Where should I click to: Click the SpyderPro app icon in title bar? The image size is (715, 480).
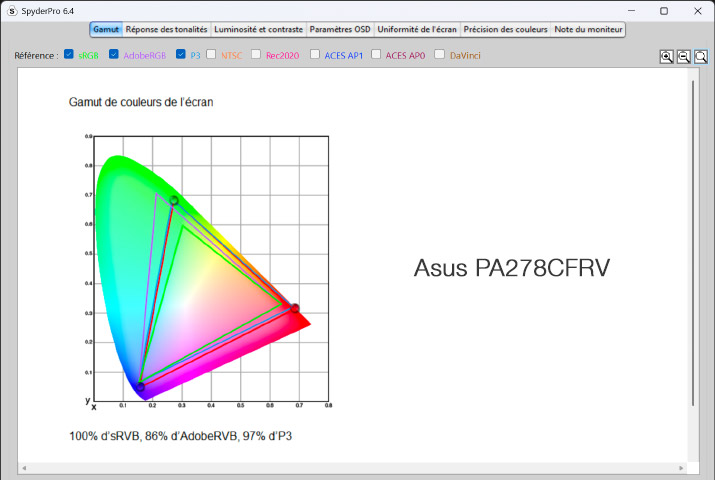coord(12,10)
